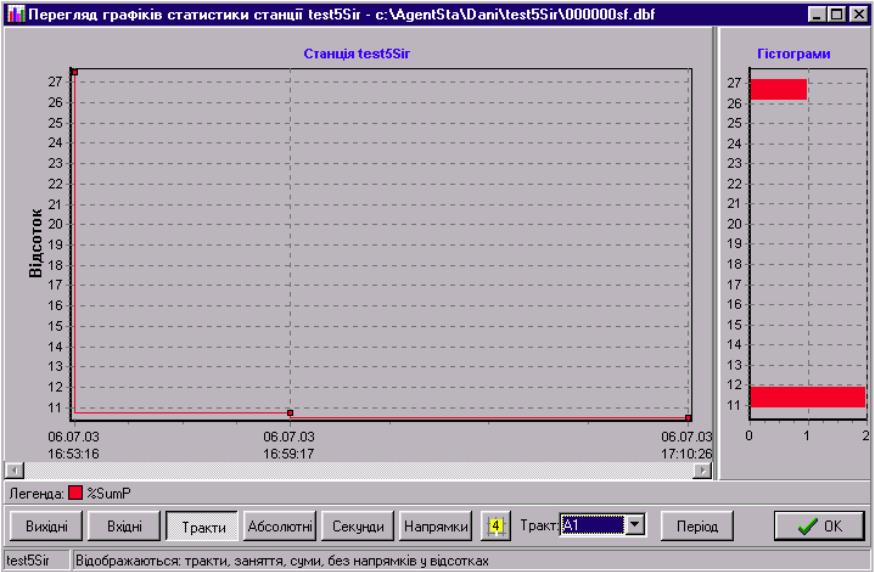The width and height of the screenshot is (874, 572).
Task: Toggle the Вхідні button
Action: click(x=125, y=526)
